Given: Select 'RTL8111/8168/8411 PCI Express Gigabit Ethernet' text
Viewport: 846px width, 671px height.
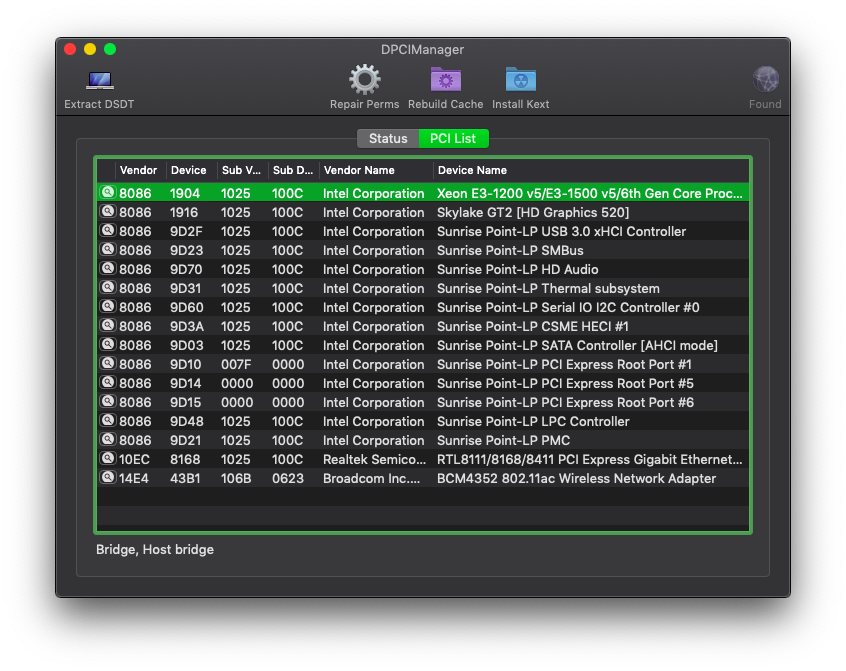Looking at the screenshot, I should tap(590, 460).
